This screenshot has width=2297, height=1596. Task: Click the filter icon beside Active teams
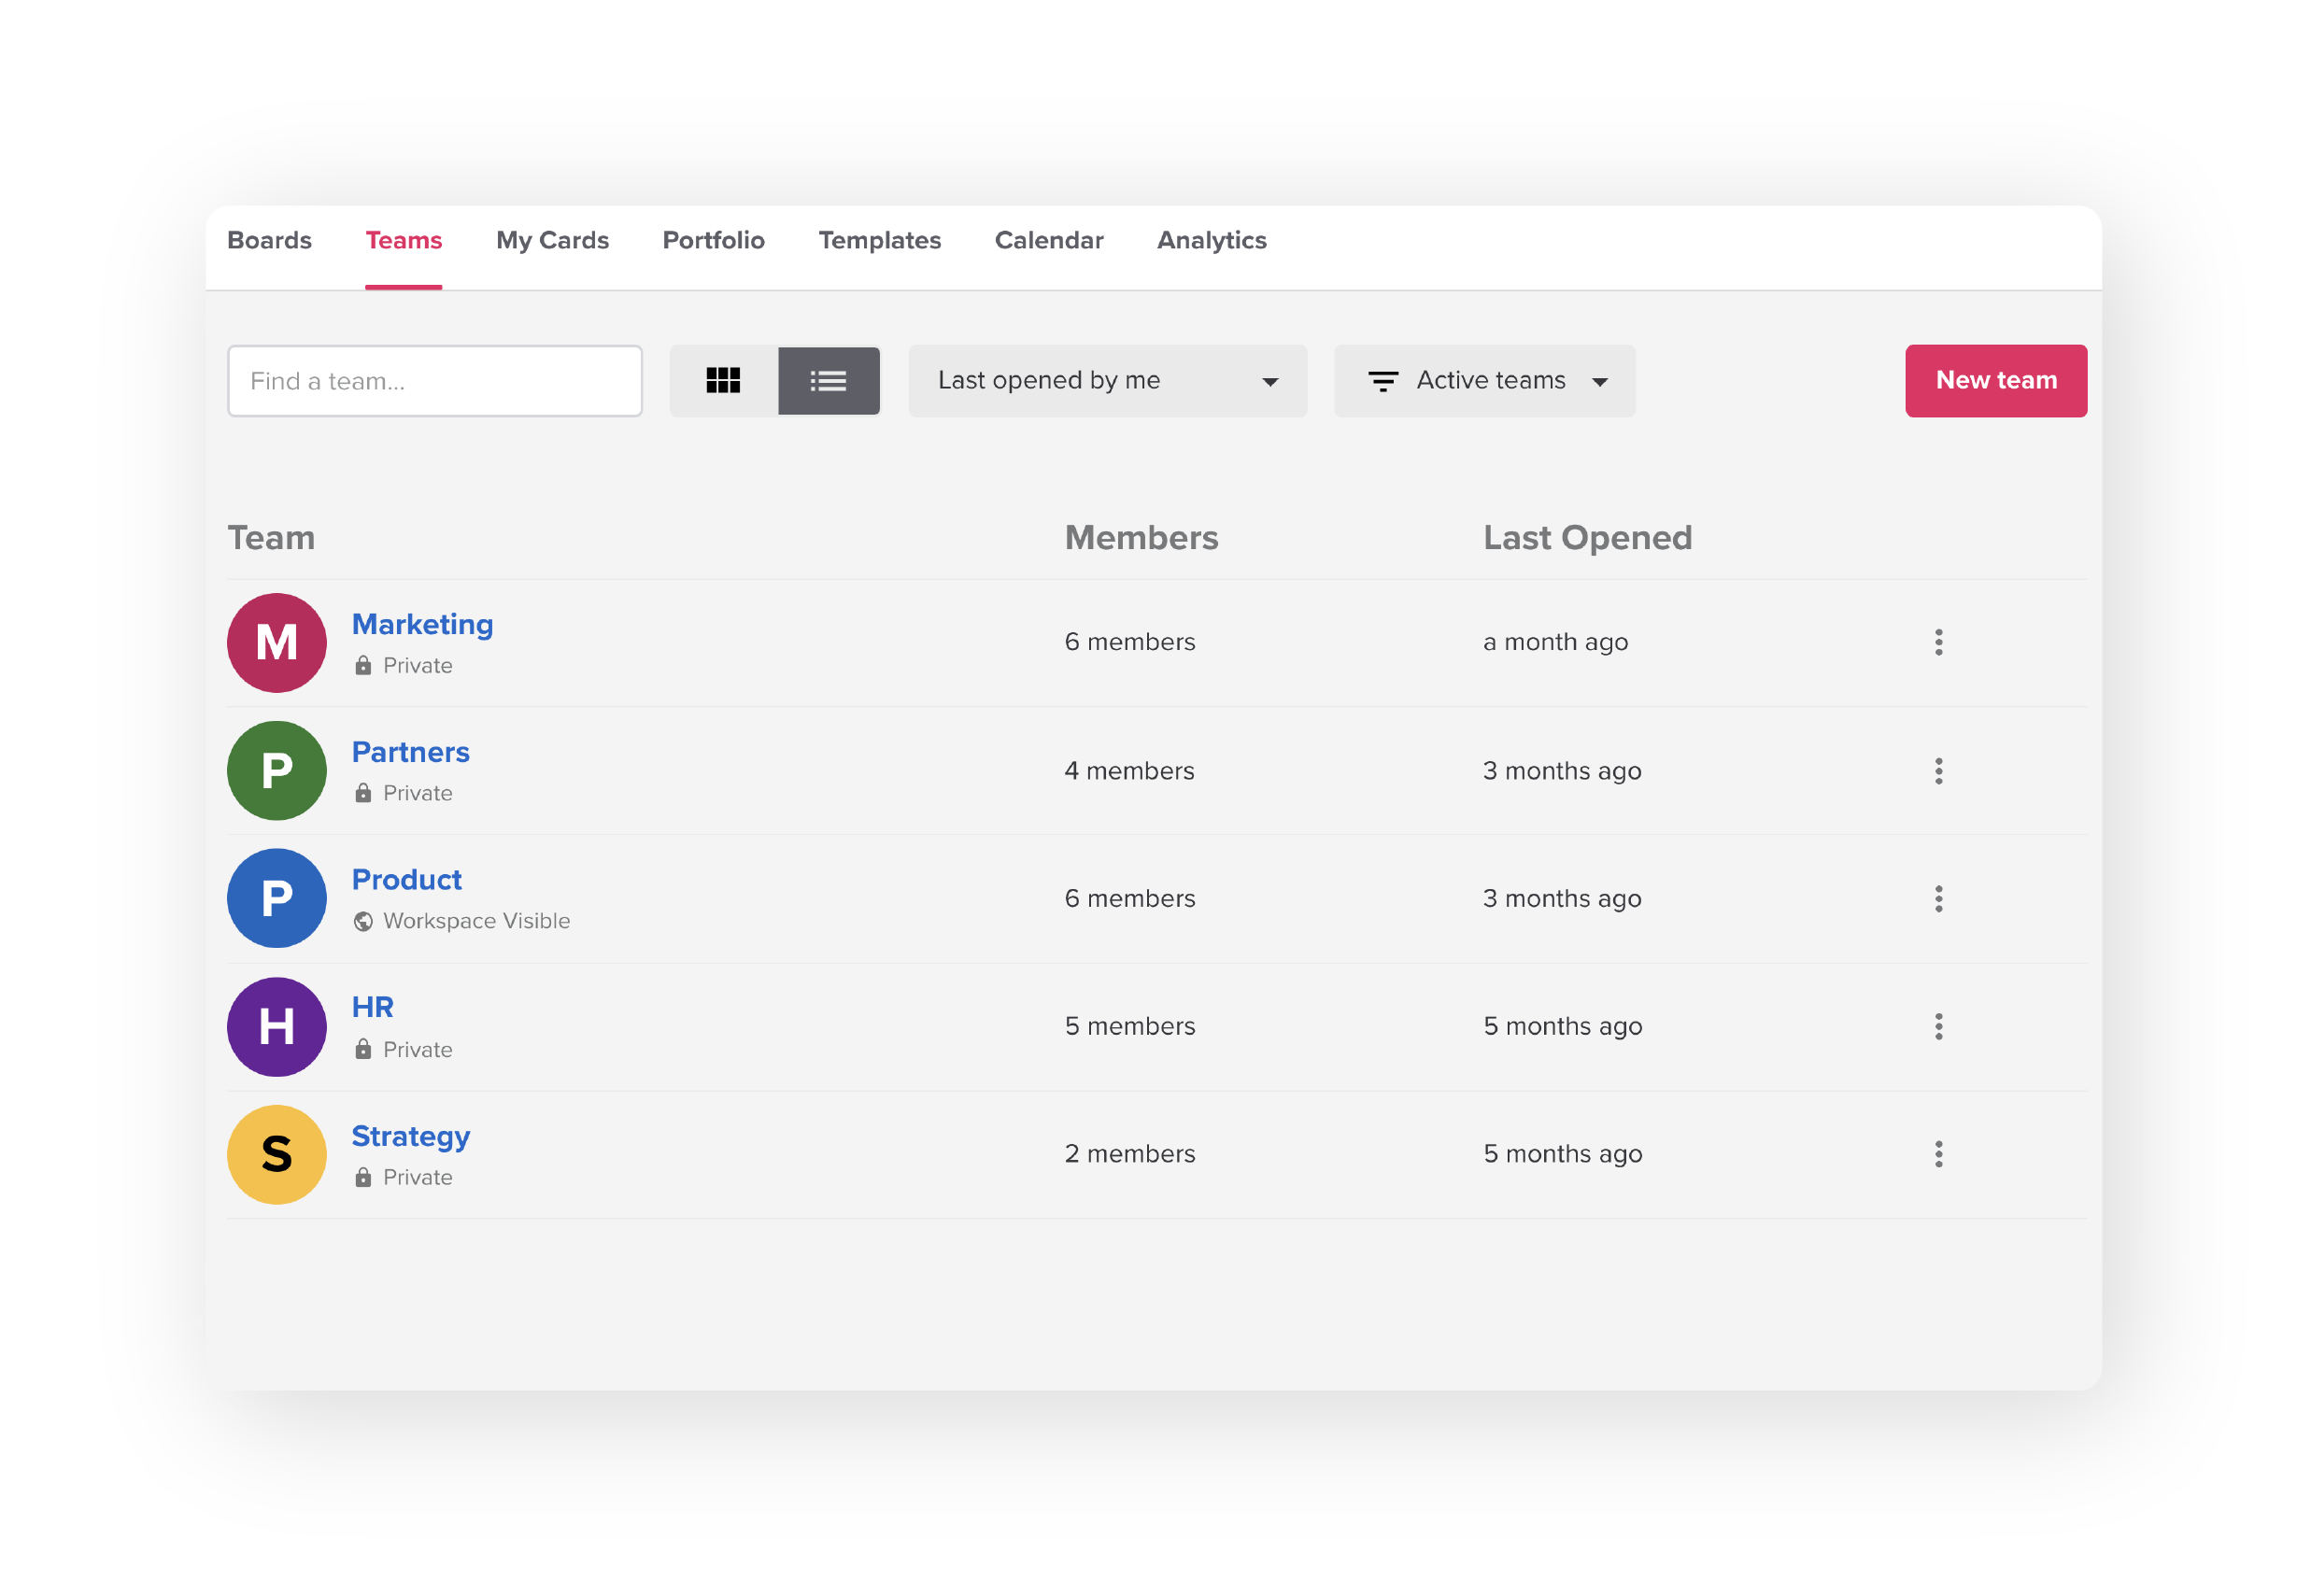click(1382, 381)
